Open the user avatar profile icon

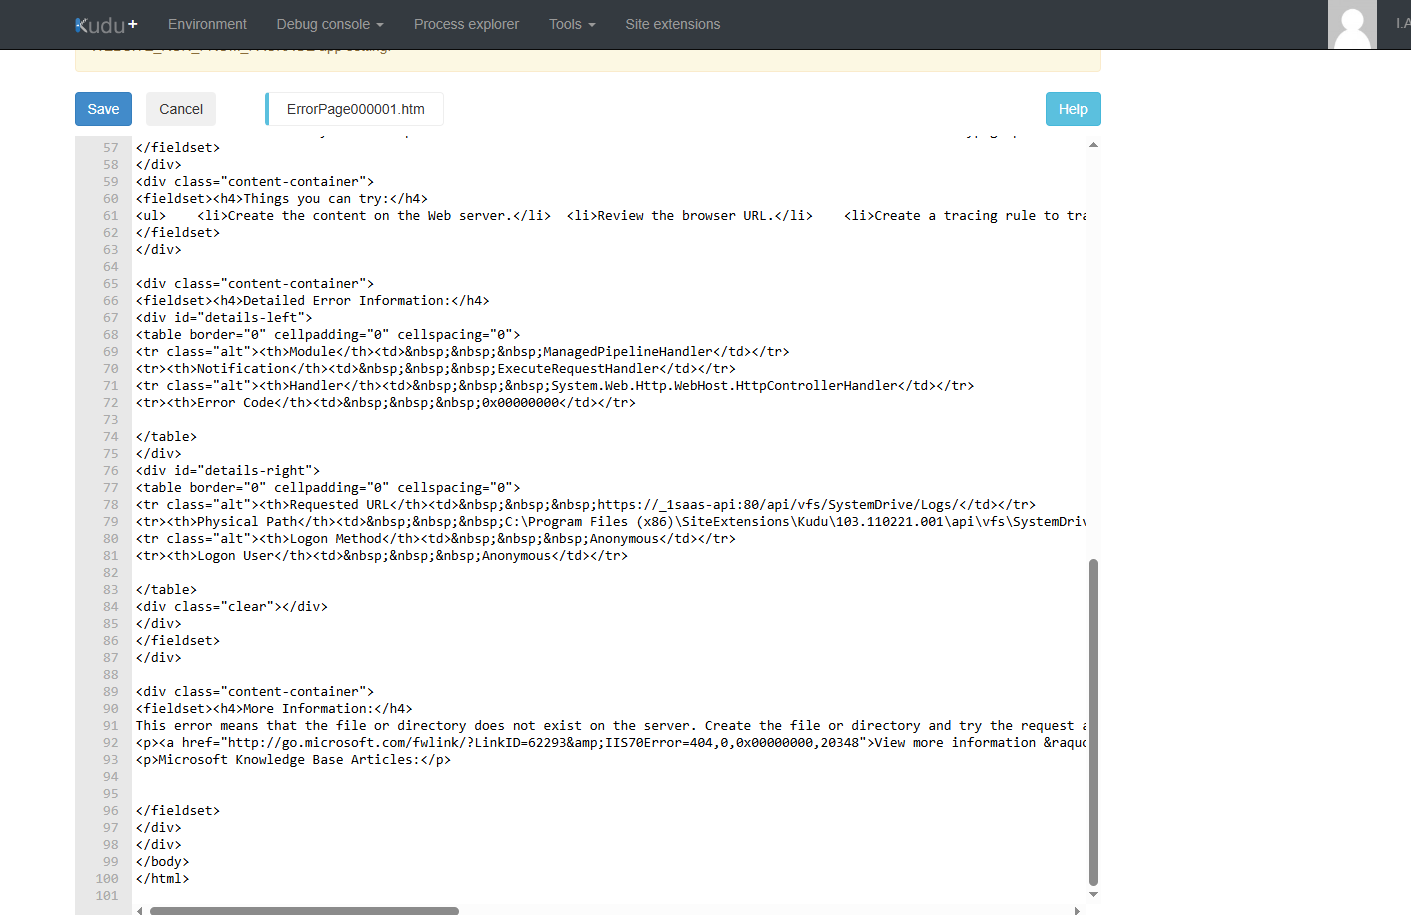pos(1352,25)
